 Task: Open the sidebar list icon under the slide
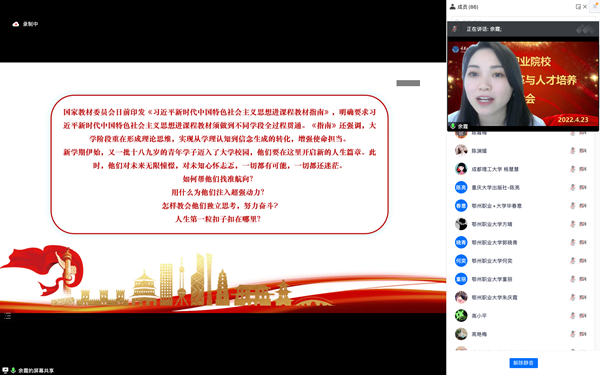point(8,316)
